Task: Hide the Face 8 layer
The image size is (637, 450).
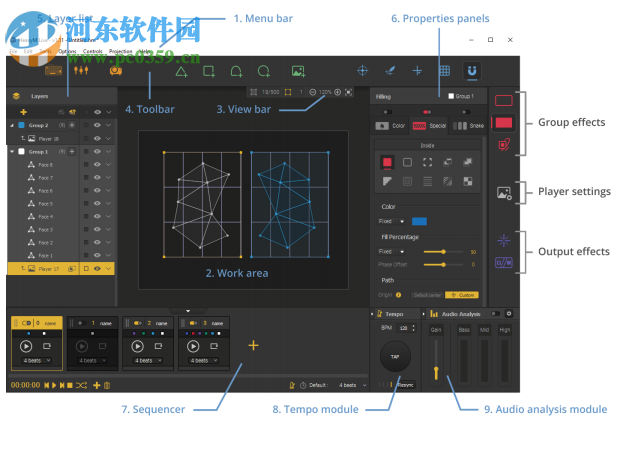Action: click(x=97, y=164)
